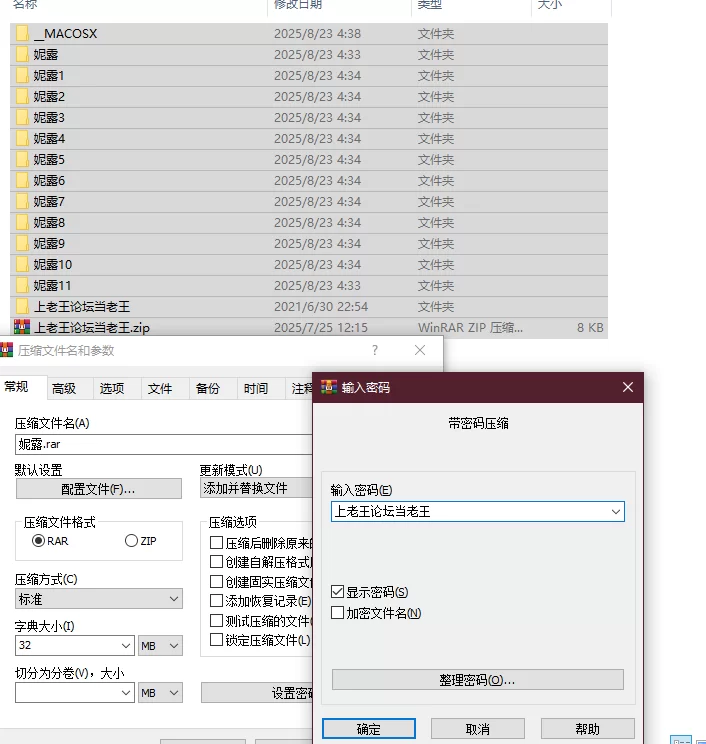Screen dimensions: 706x744
Task: Select the ZIP format radio button
Action: (x=131, y=540)
